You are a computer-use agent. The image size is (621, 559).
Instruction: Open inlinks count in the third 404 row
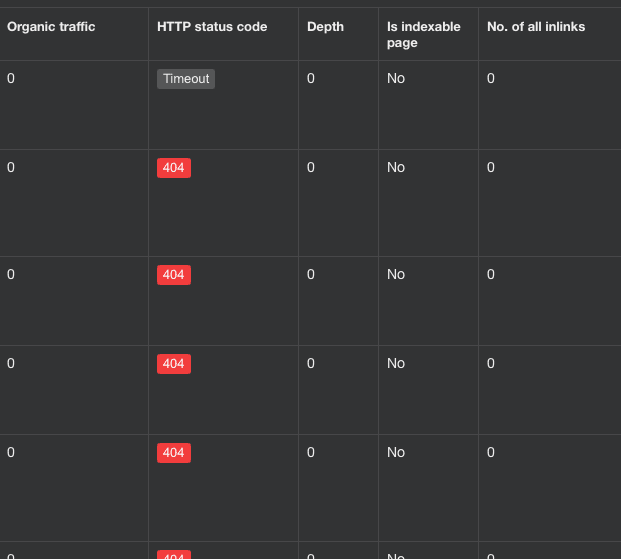[x=491, y=364]
